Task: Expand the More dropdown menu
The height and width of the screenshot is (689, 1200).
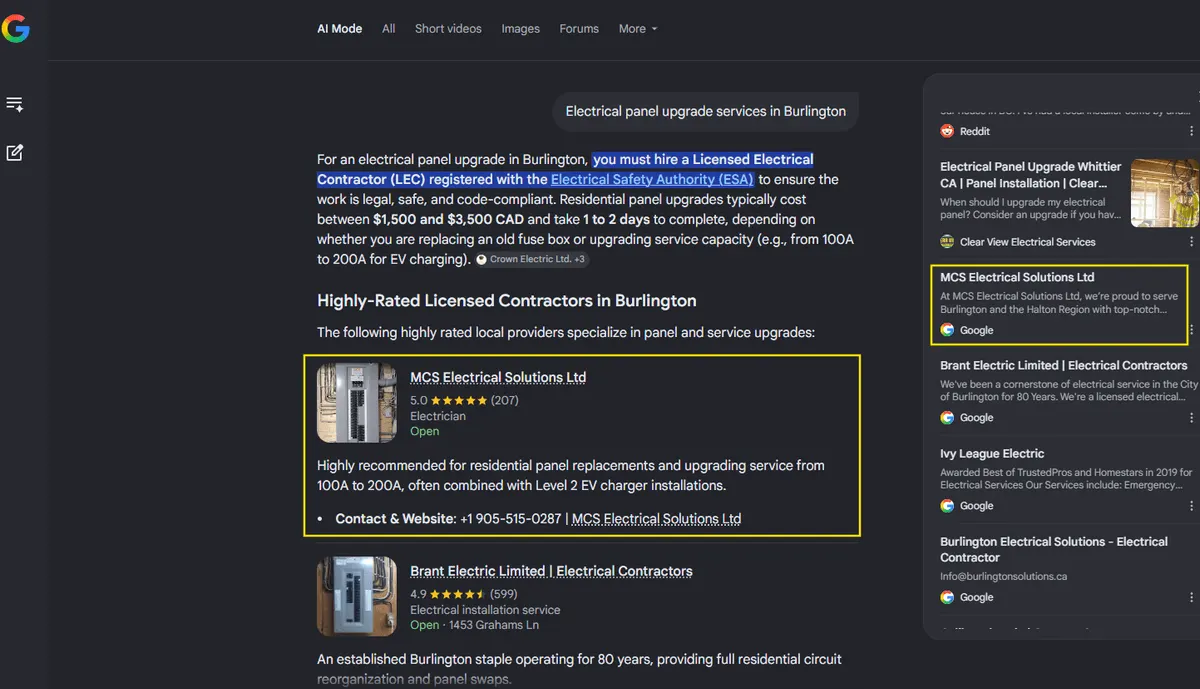Action: point(638,29)
